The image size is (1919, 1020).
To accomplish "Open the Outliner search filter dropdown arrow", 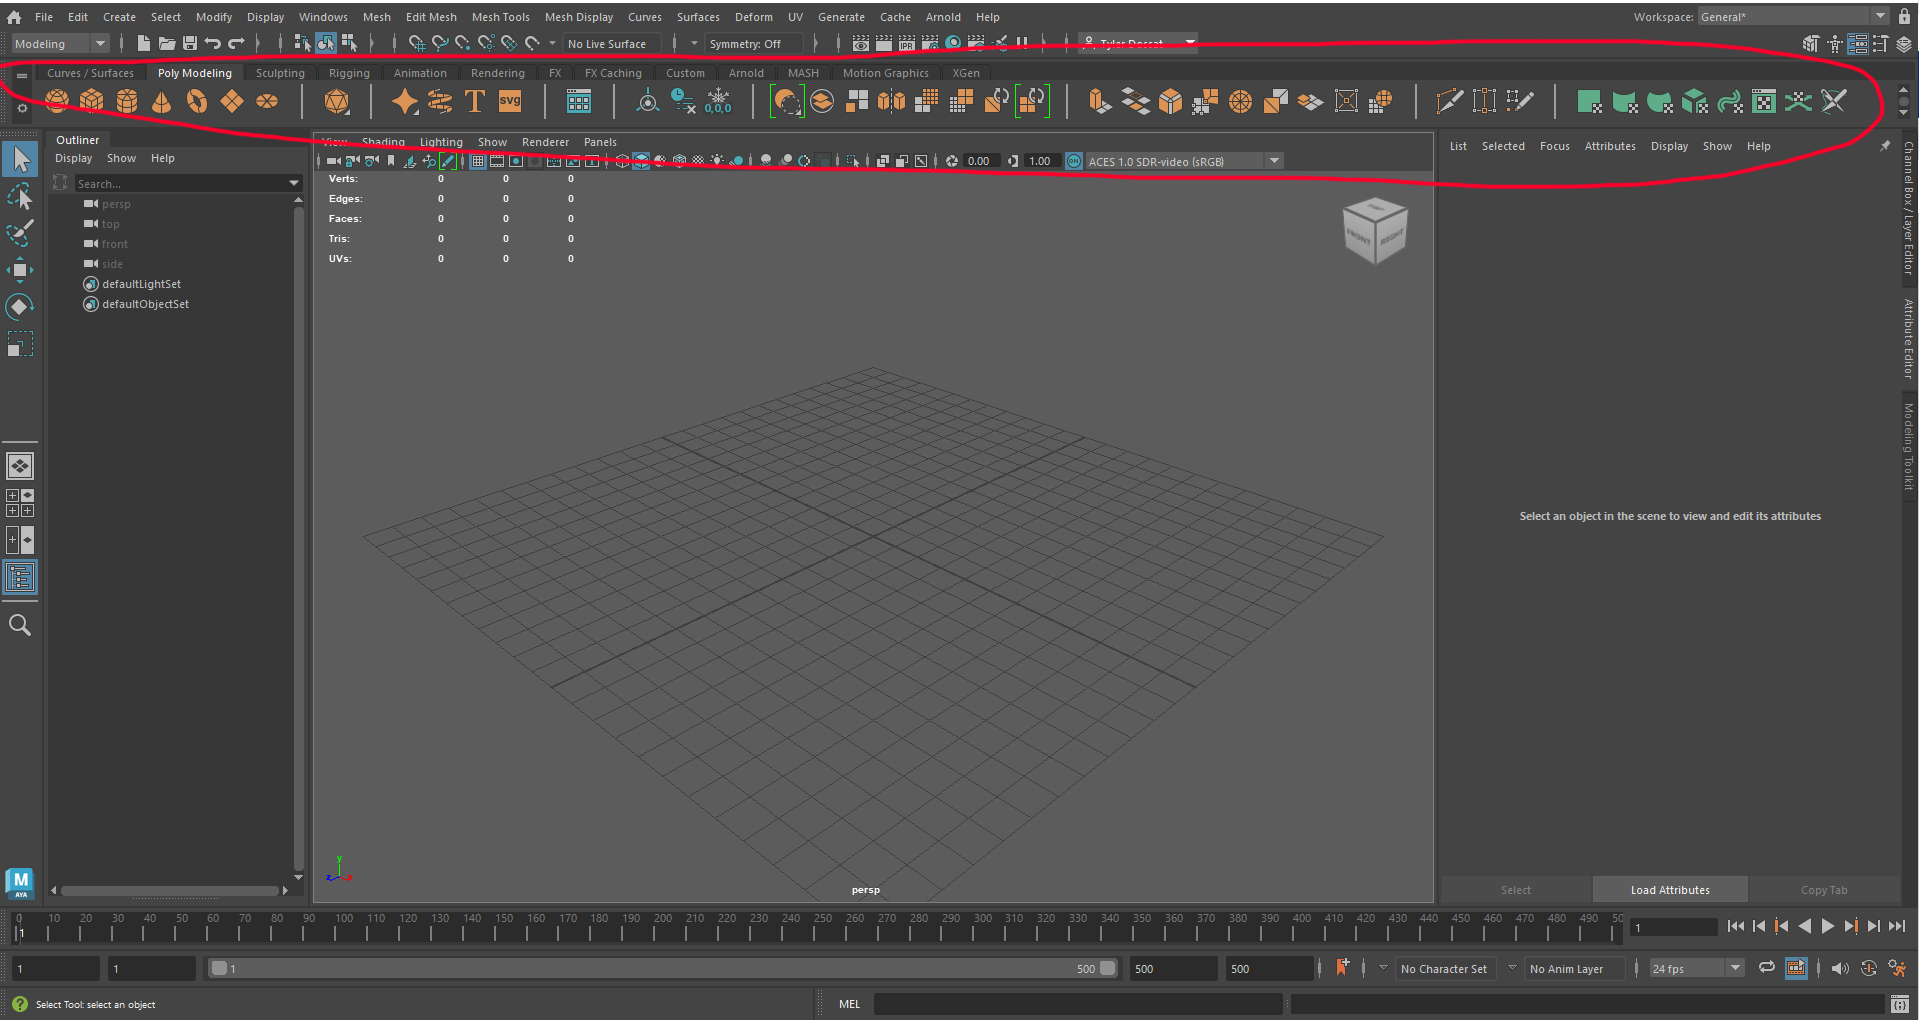I will pyautogui.click(x=294, y=183).
